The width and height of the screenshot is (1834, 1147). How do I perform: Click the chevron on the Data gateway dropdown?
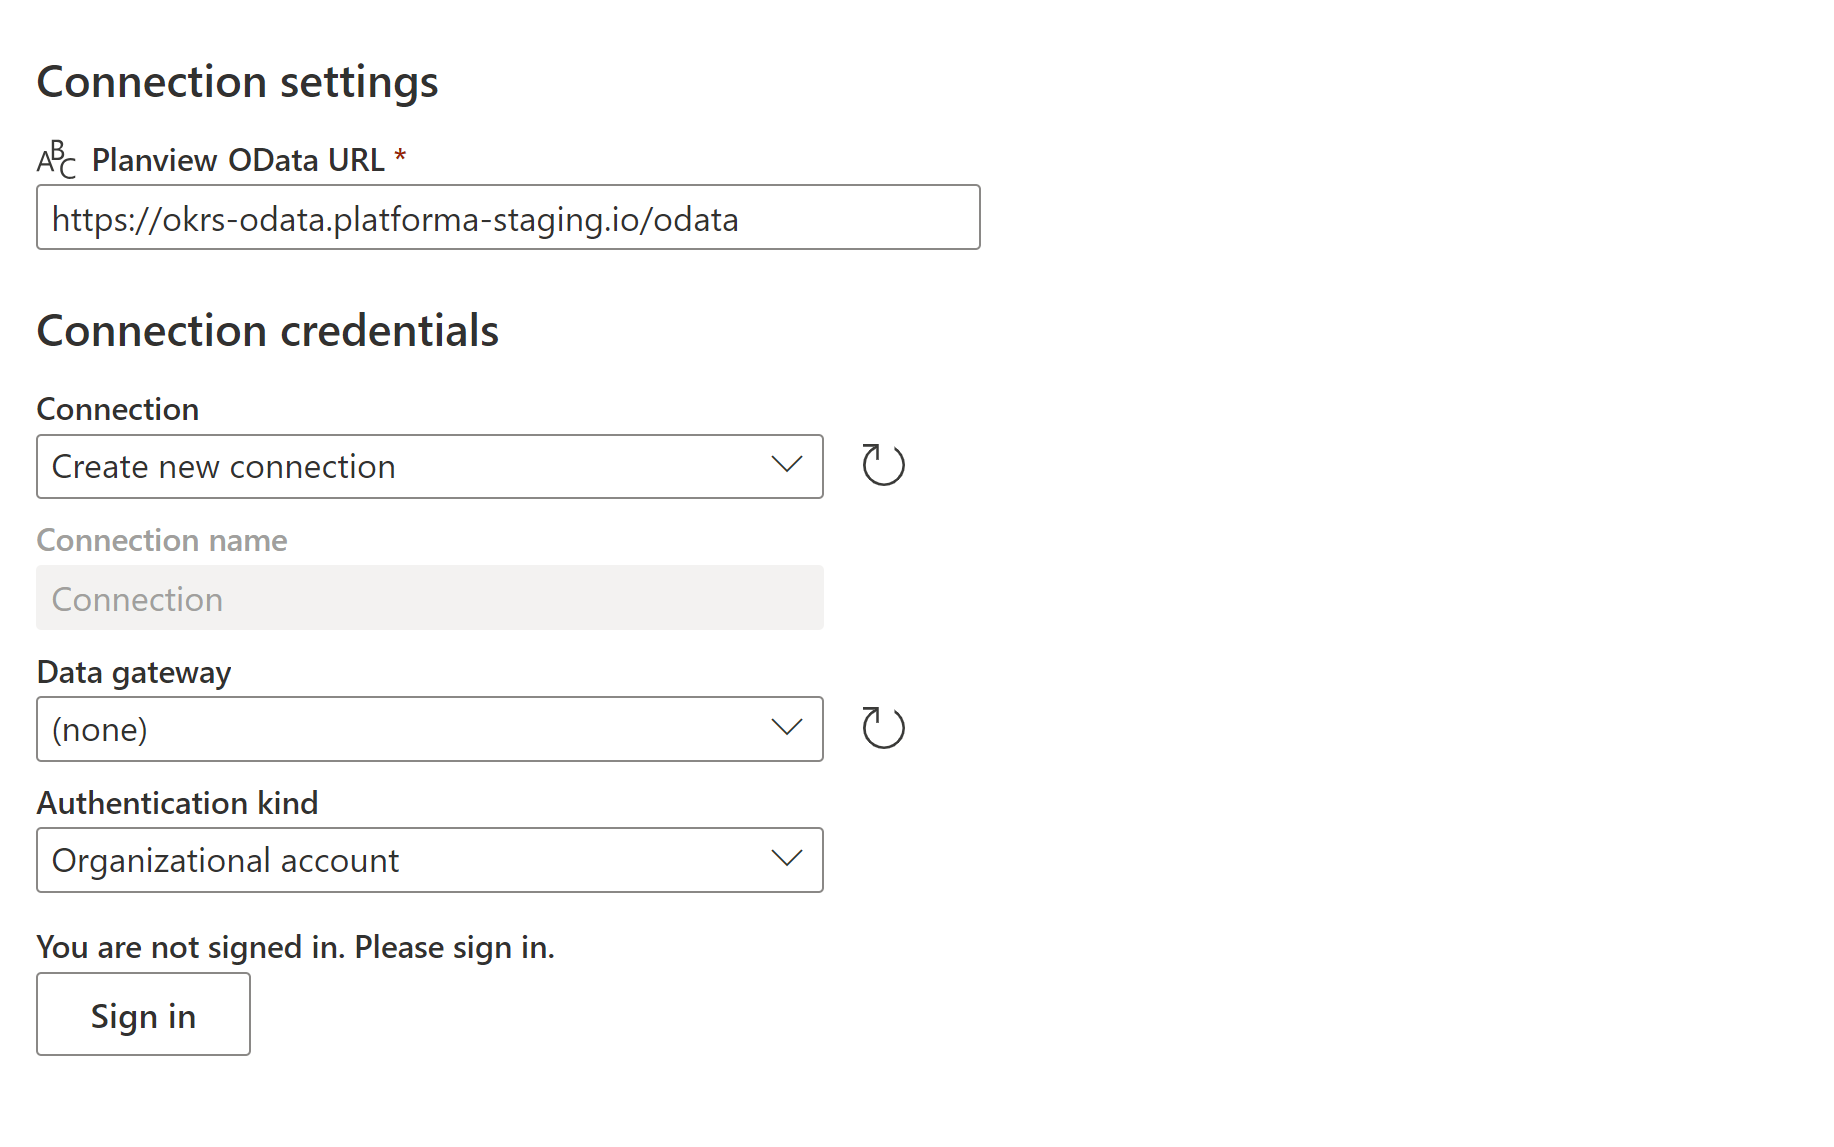click(787, 728)
